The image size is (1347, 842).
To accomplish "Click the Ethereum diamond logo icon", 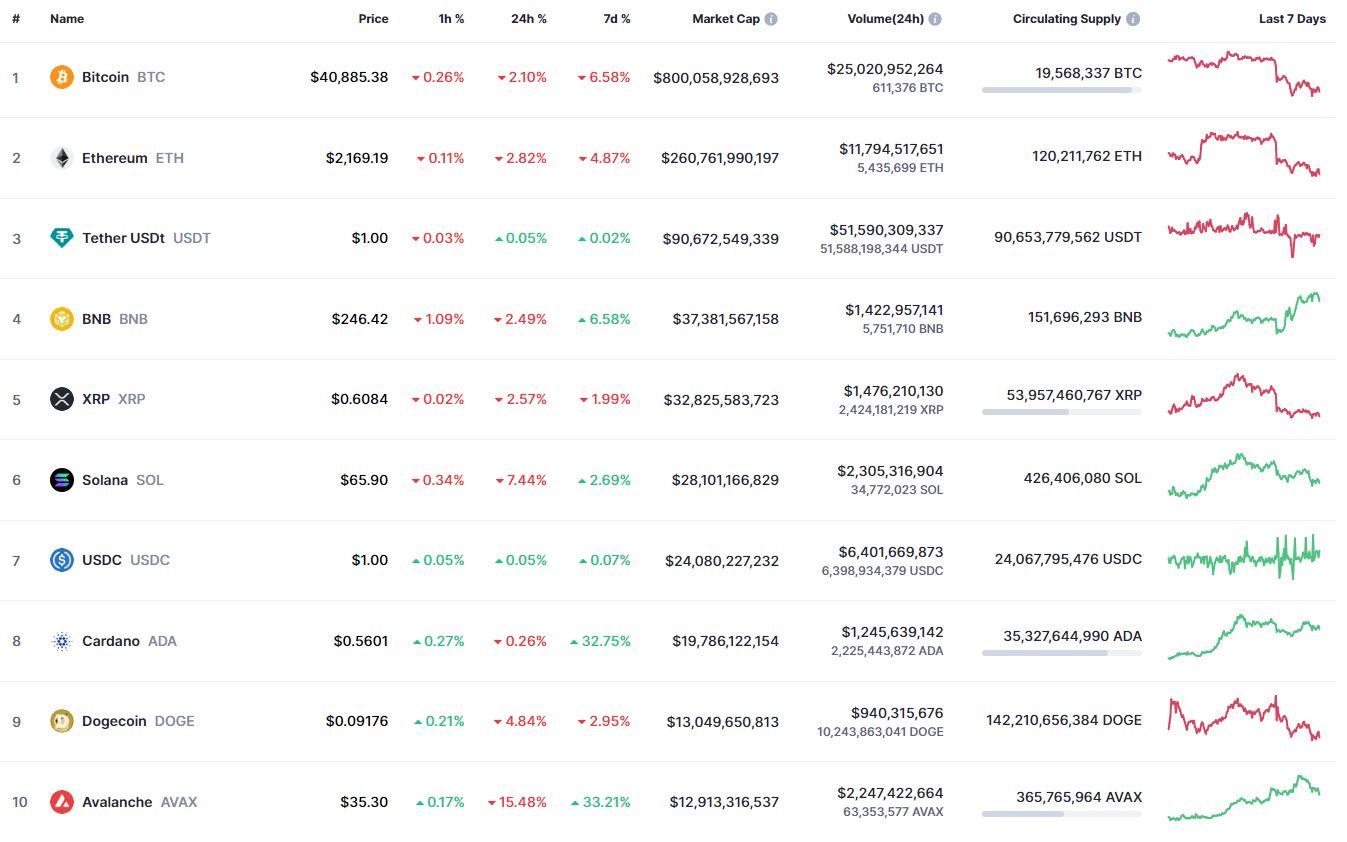I will coord(62,158).
